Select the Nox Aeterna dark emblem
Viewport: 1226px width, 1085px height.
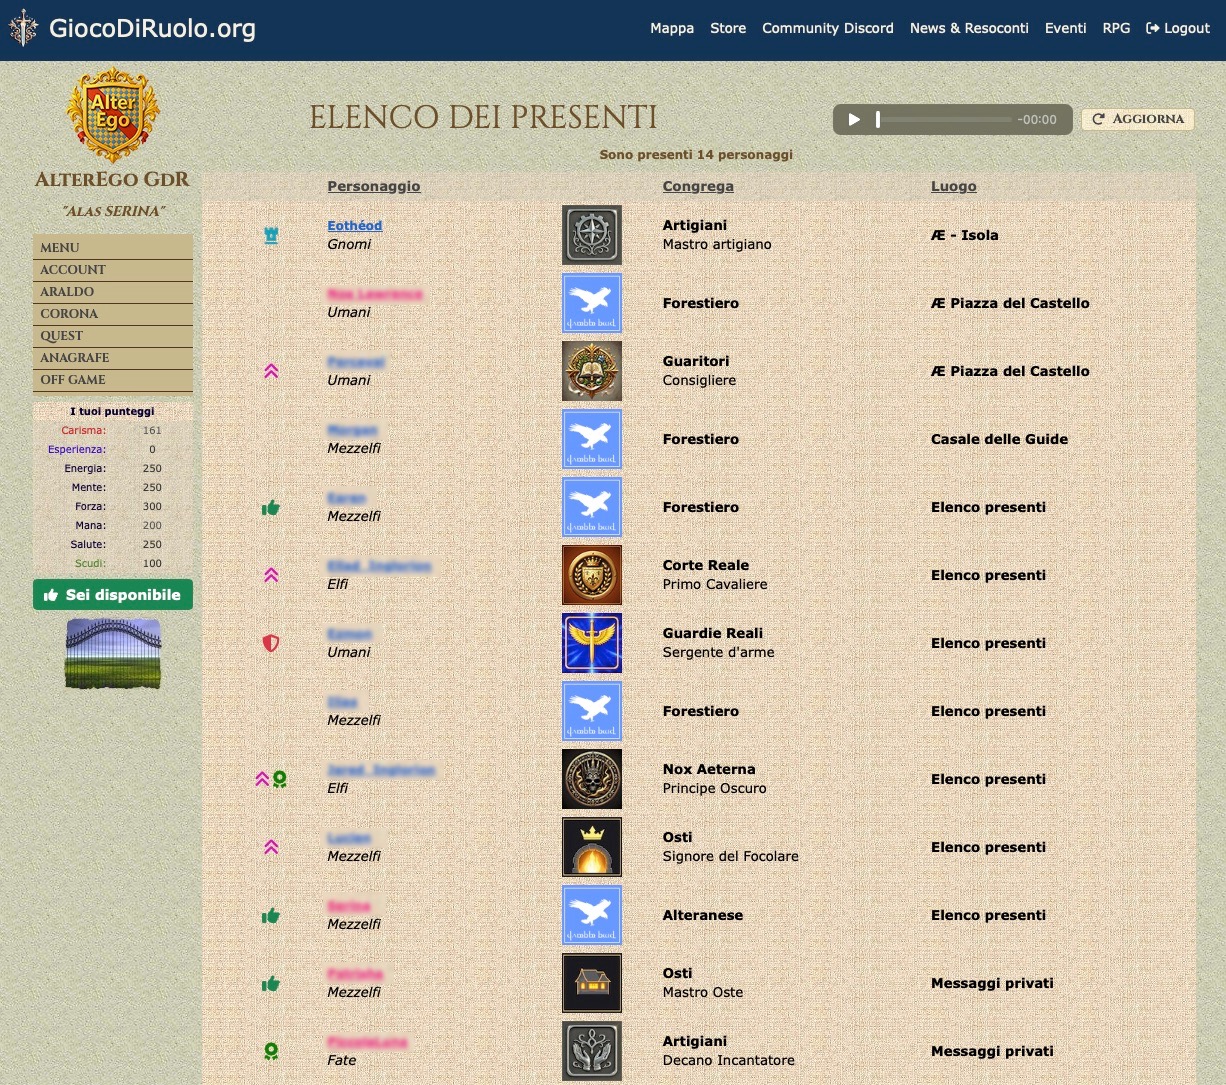click(x=591, y=779)
